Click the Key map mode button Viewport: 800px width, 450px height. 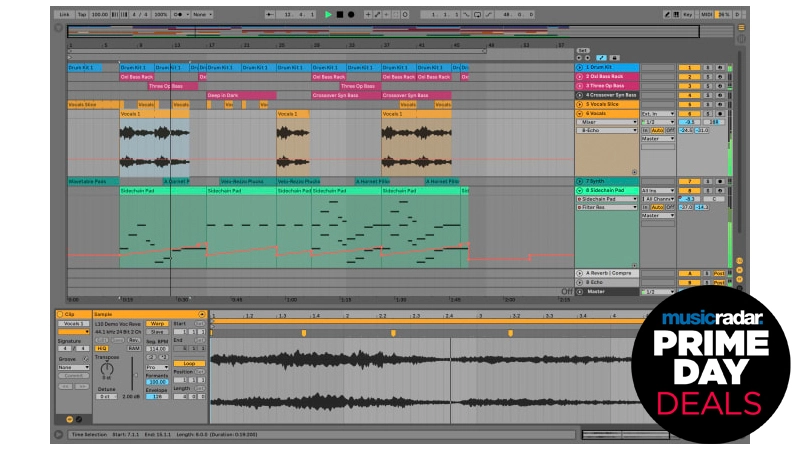point(688,15)
